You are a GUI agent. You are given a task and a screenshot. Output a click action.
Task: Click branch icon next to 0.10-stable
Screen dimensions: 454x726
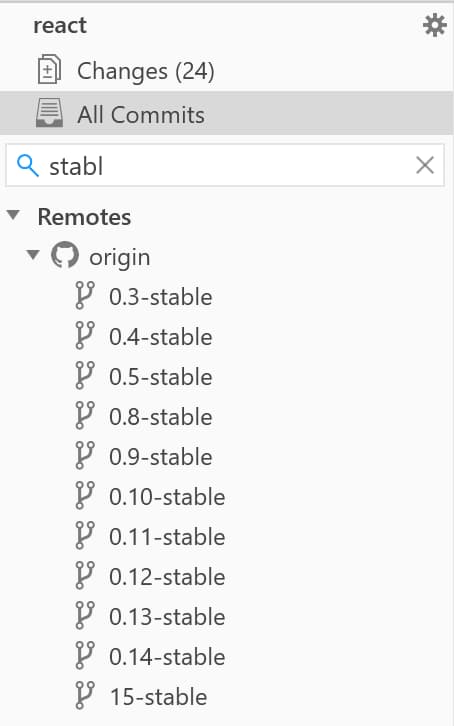pyautogui.click(x=85, y=495)
